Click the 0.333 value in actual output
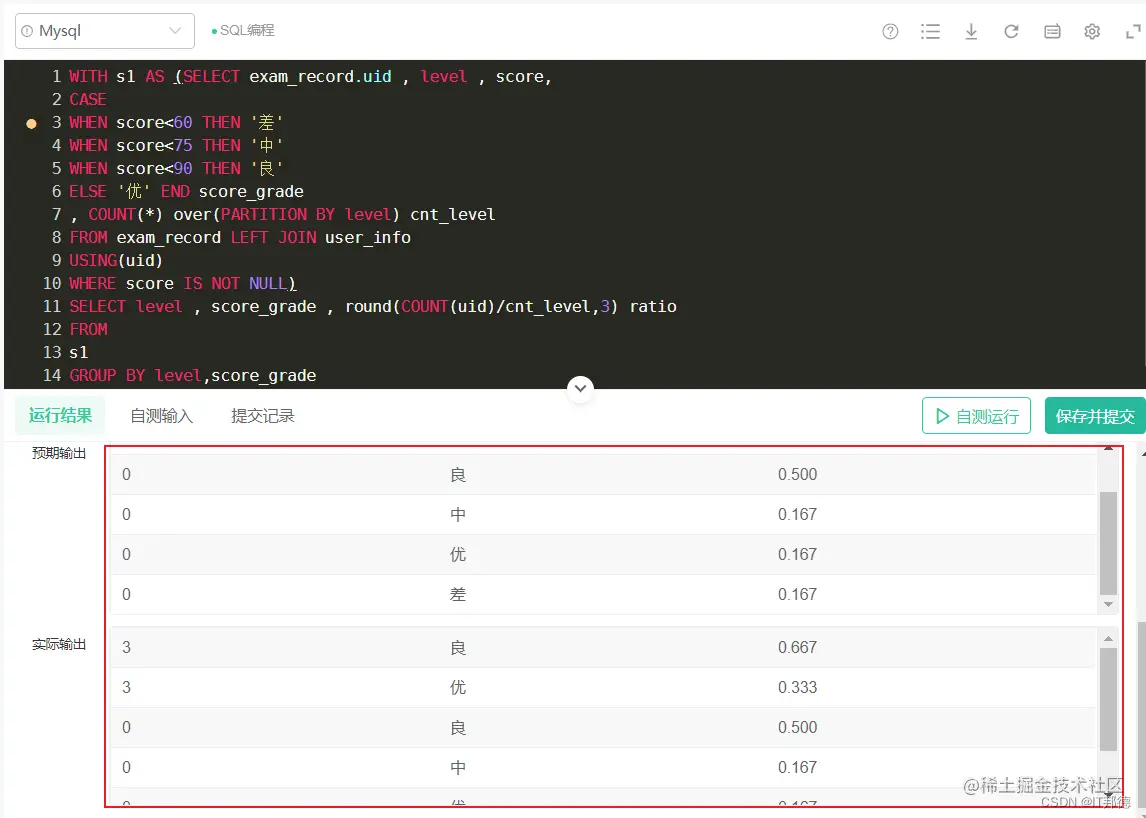This screenshot has height=818, width=1146. [797, 687]
